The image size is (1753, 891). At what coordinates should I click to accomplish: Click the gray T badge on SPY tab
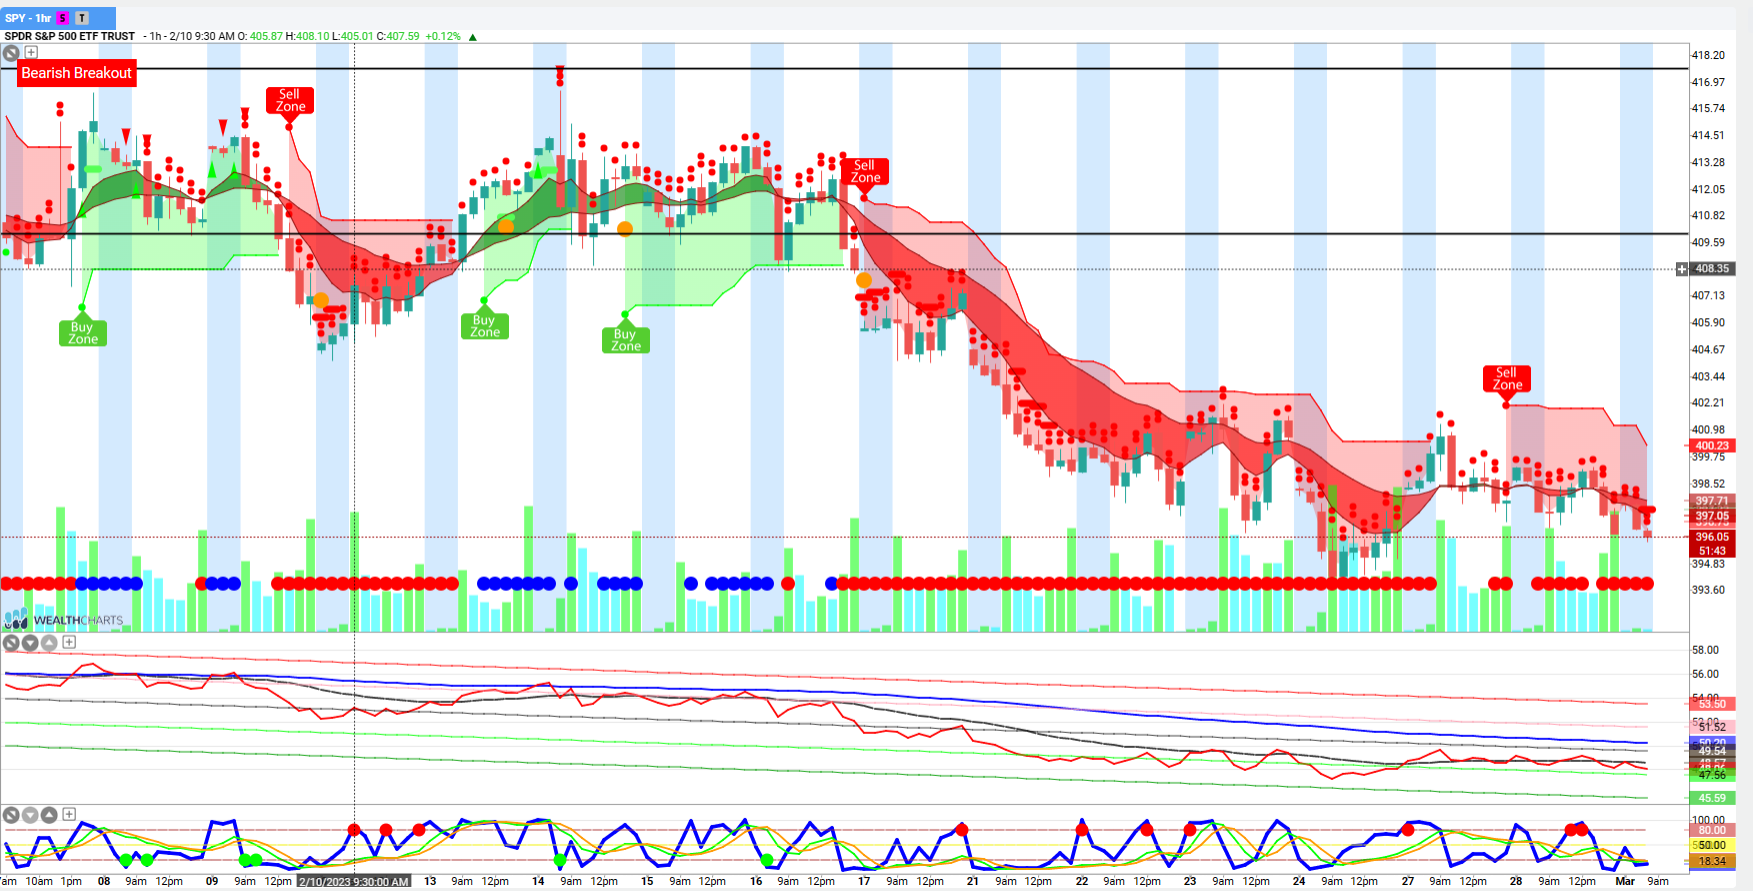[82, 18]
